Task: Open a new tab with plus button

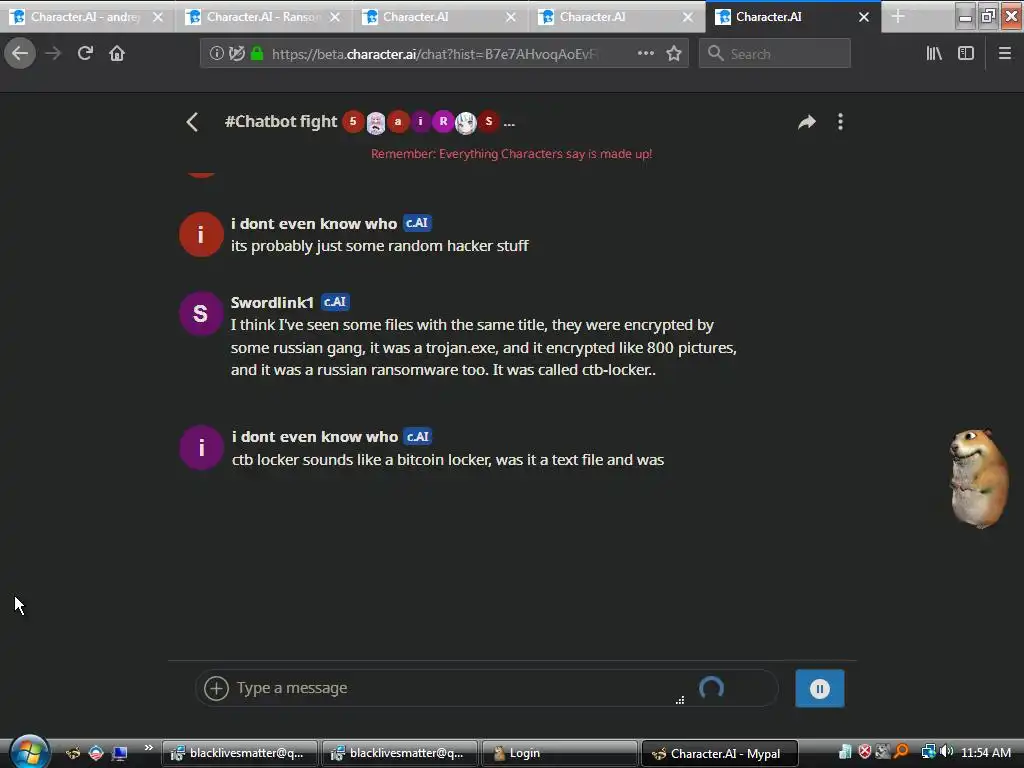Action: (x=898, y=16)
